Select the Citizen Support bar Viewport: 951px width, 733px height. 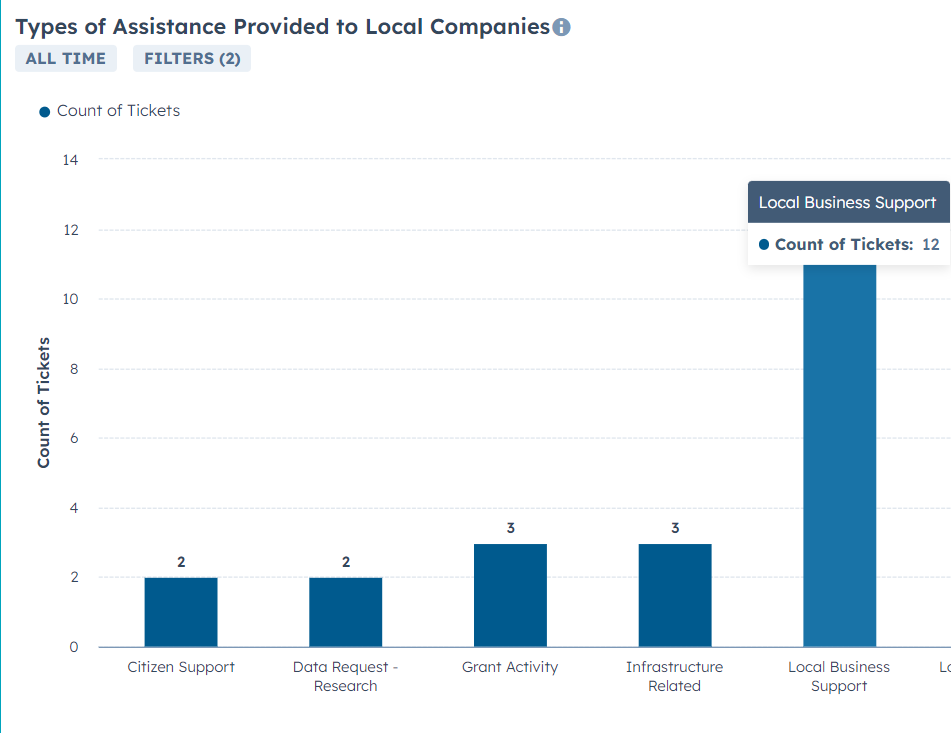click(x=181, y=612)
